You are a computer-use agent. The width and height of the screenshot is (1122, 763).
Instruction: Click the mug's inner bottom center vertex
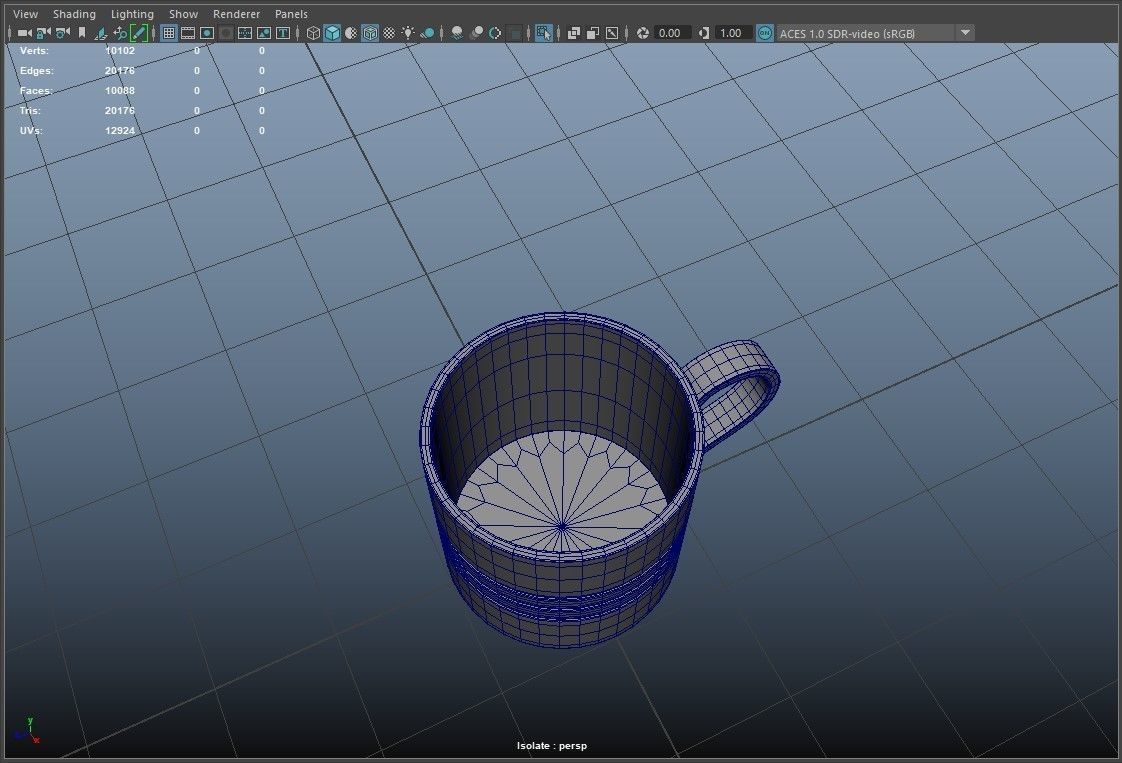pyautogui.click(x=562, y=526)
